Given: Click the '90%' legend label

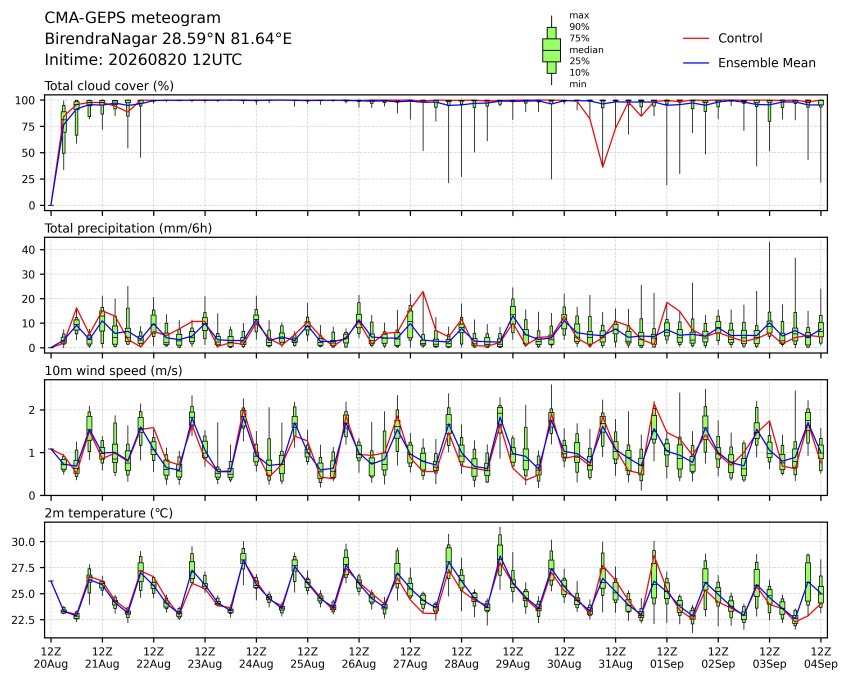Looking at the screenshot, I should point(579,27).
